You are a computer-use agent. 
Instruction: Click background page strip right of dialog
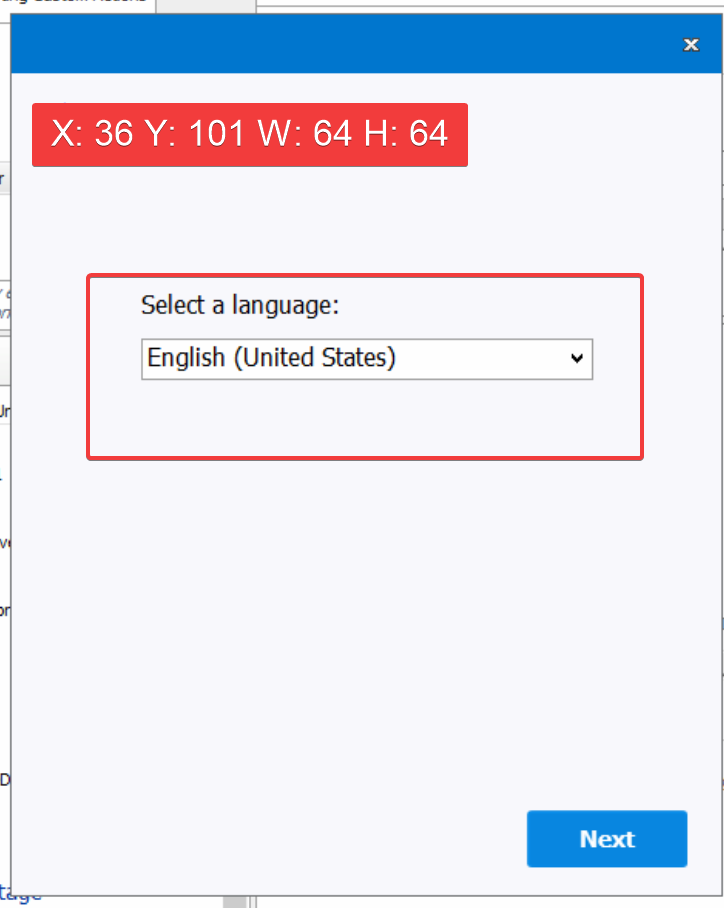tap(720, 500)
